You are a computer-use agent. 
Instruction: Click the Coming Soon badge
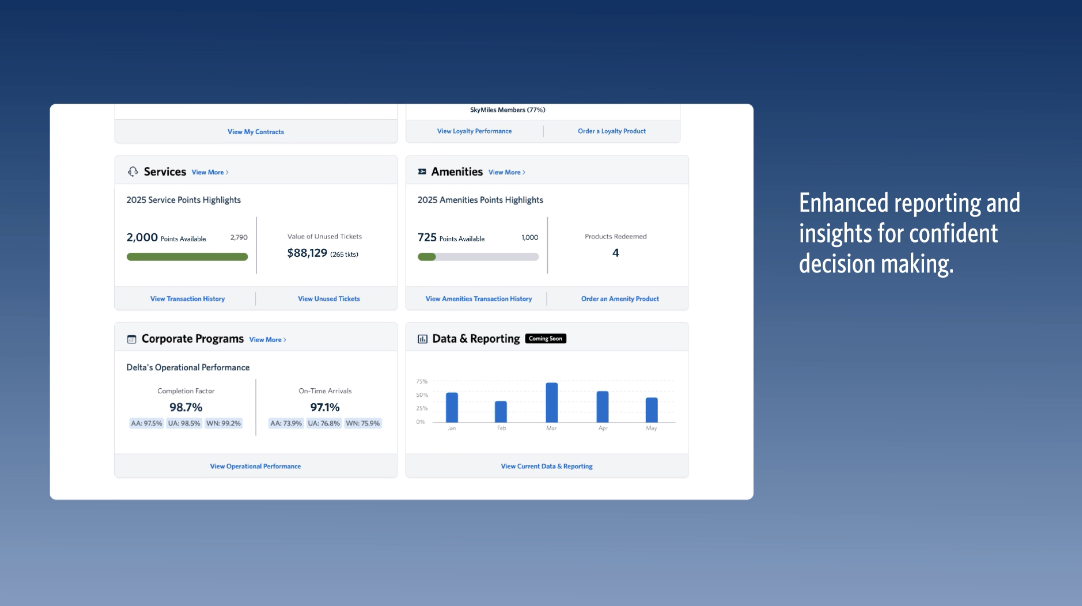(546, 339)
